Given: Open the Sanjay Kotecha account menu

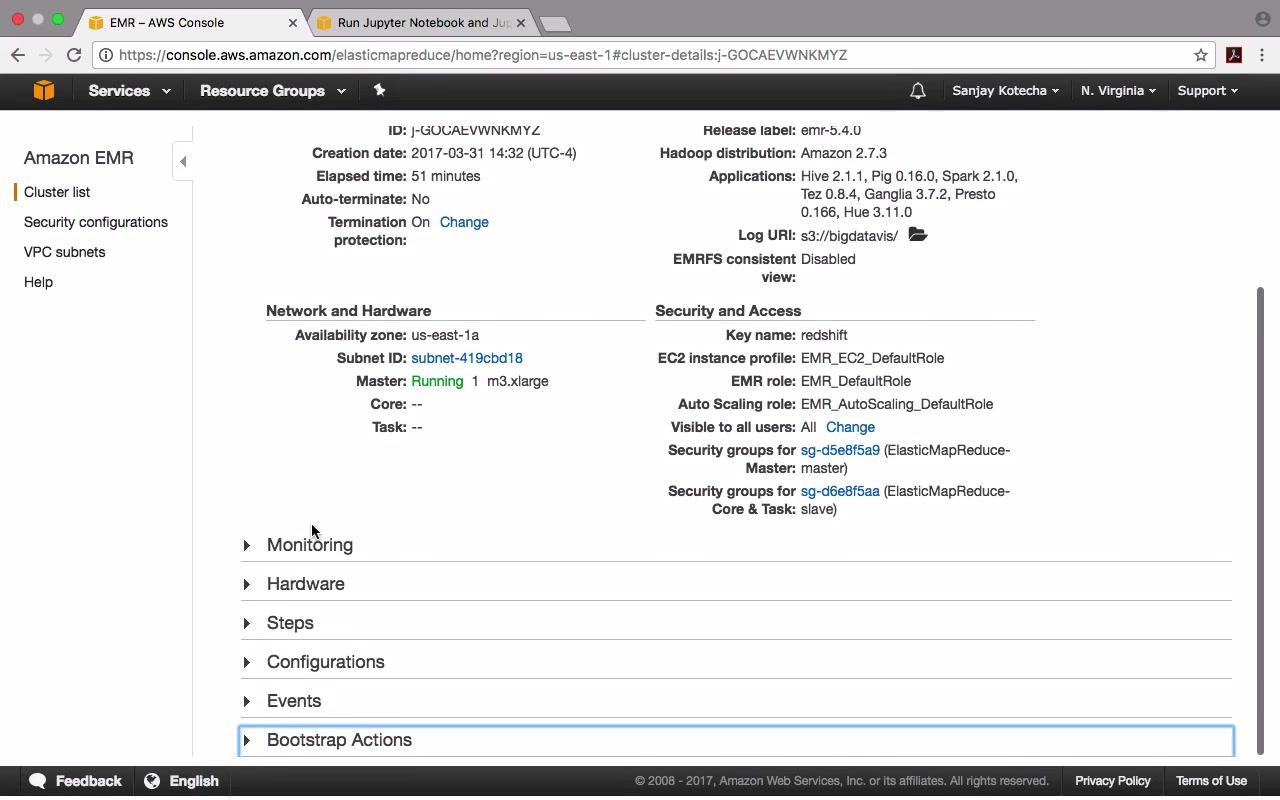Looking at the screenshot, I should click(1005, 91).
